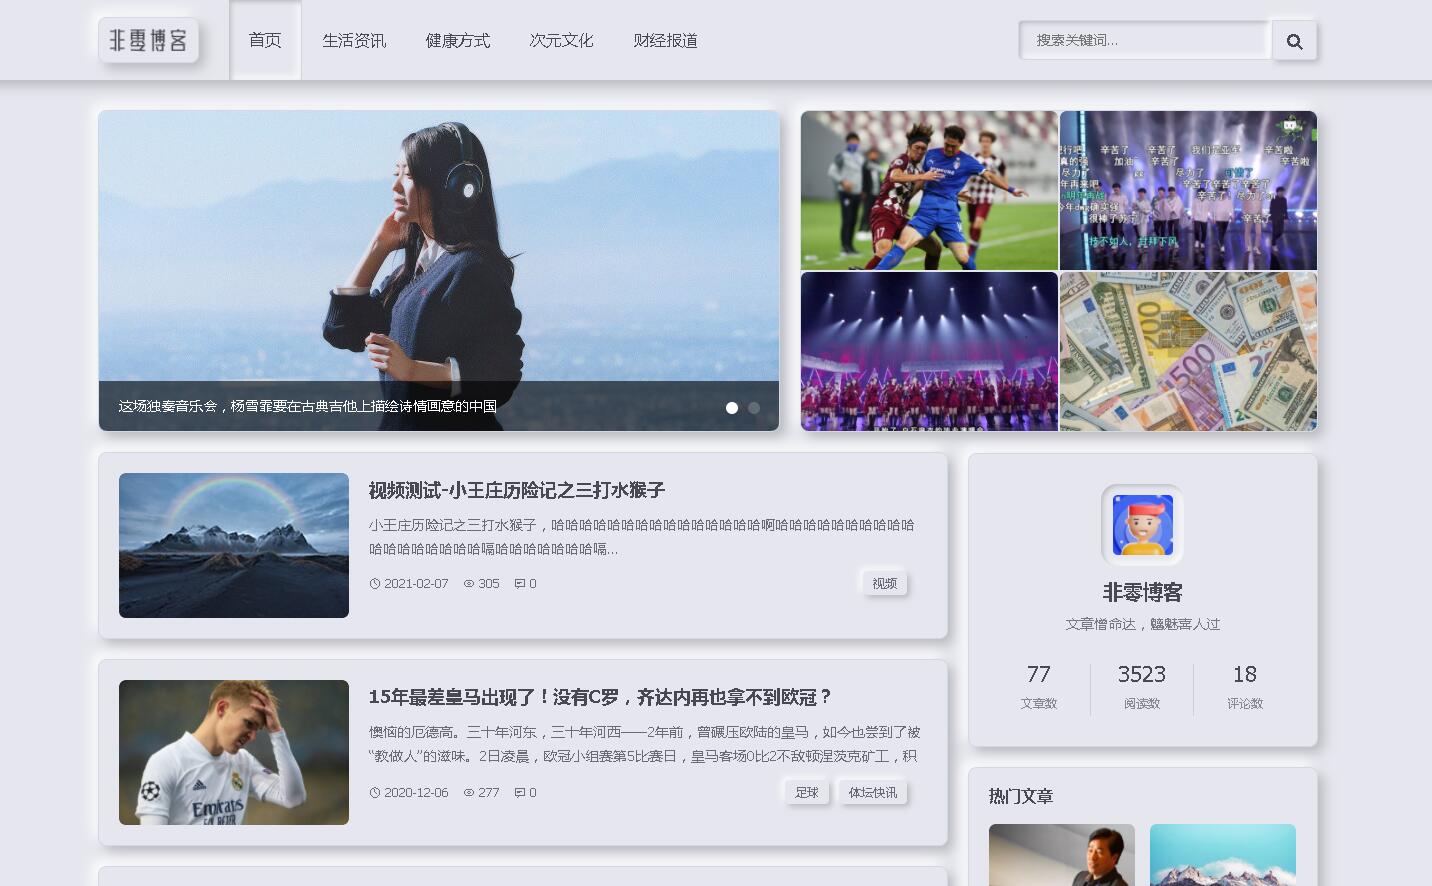1432x886 pixels.
Task: Click the search keyword input field
Action: click(x=1144, y=40)
